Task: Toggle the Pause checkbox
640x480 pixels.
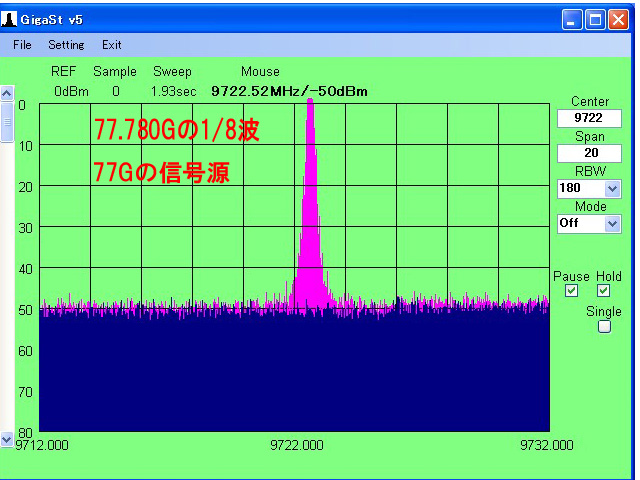Action: coord(571,291)
